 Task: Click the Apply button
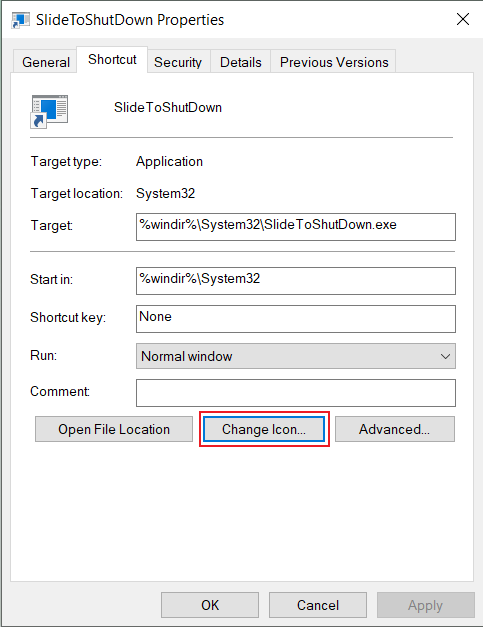pos(425,605)
